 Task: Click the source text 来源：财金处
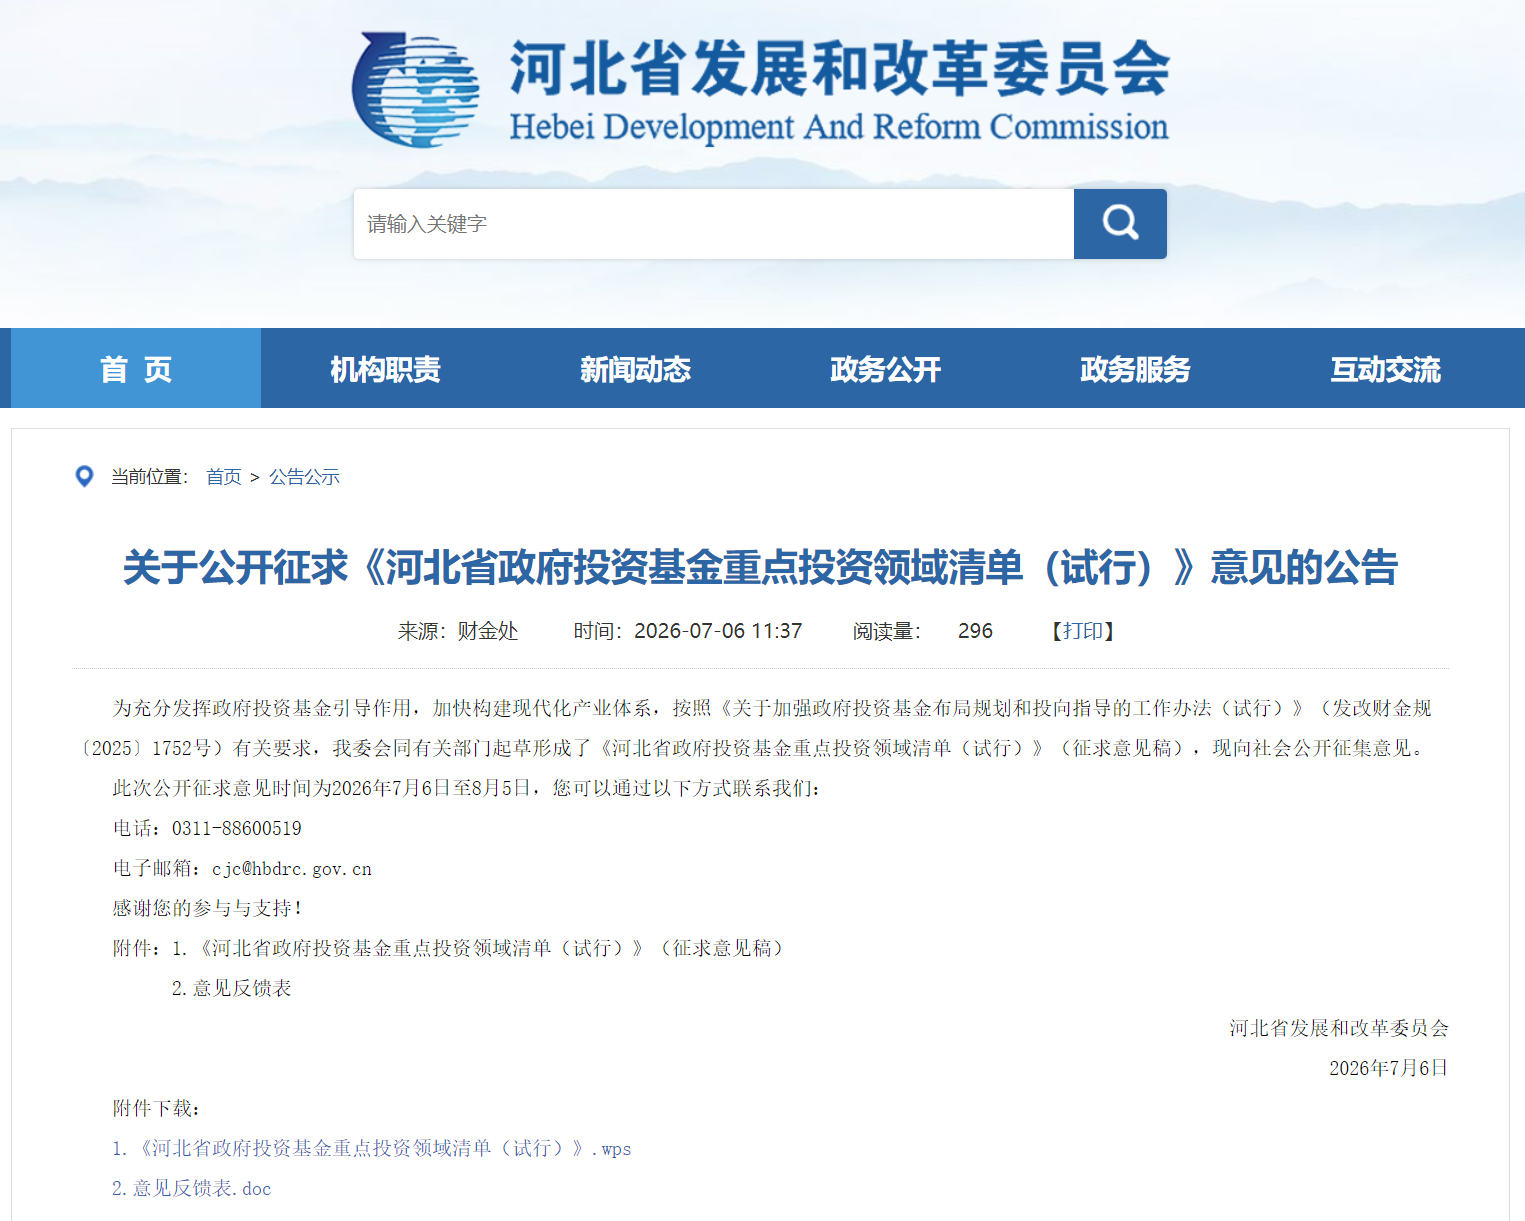(458, 631)
